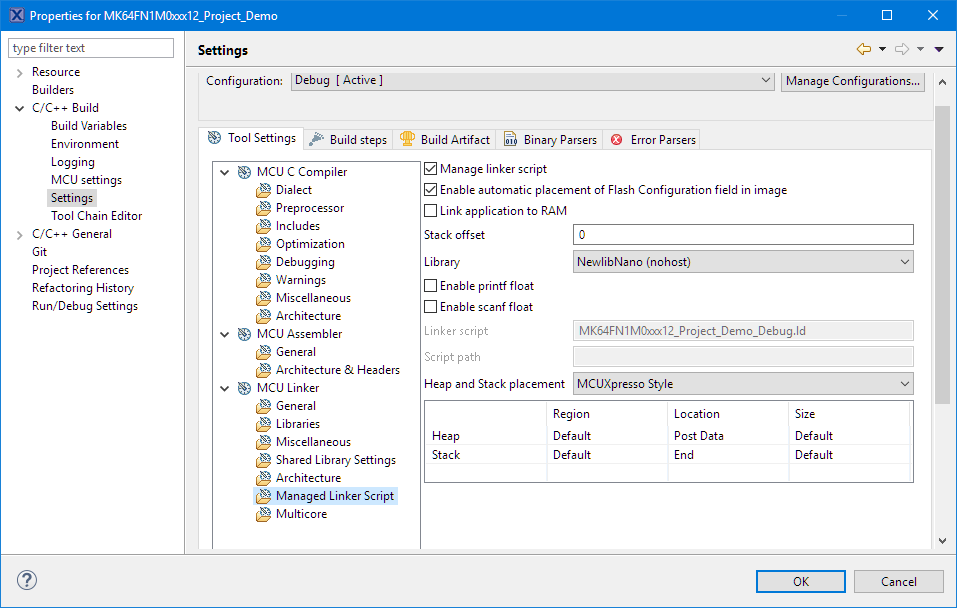Click the MCU Linker tool icon
The image size is (957, 608).
[244, 388]
